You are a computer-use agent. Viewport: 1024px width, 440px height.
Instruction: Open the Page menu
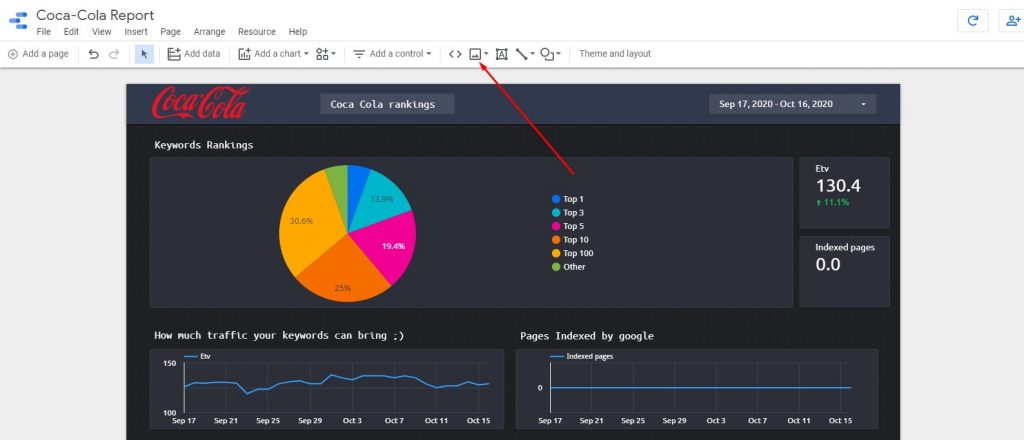pos(170,31)
